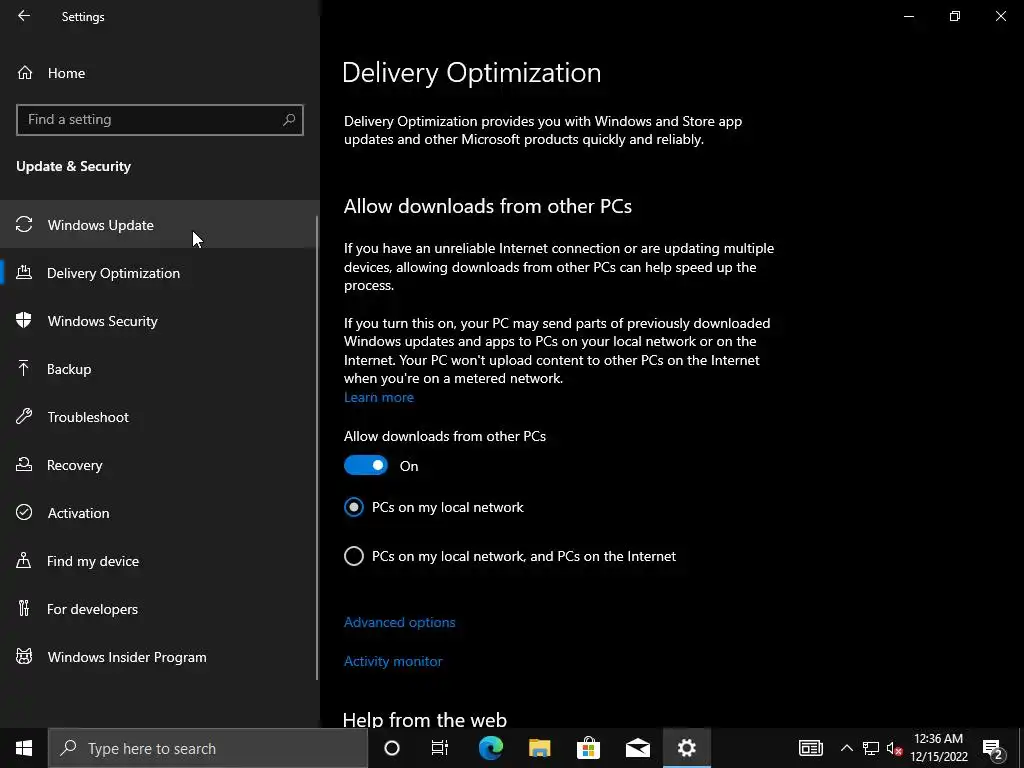This screenshot has height=768, width=1024.
Task: Select PCs on my local network radio
Action: click(x=354, y=507)
